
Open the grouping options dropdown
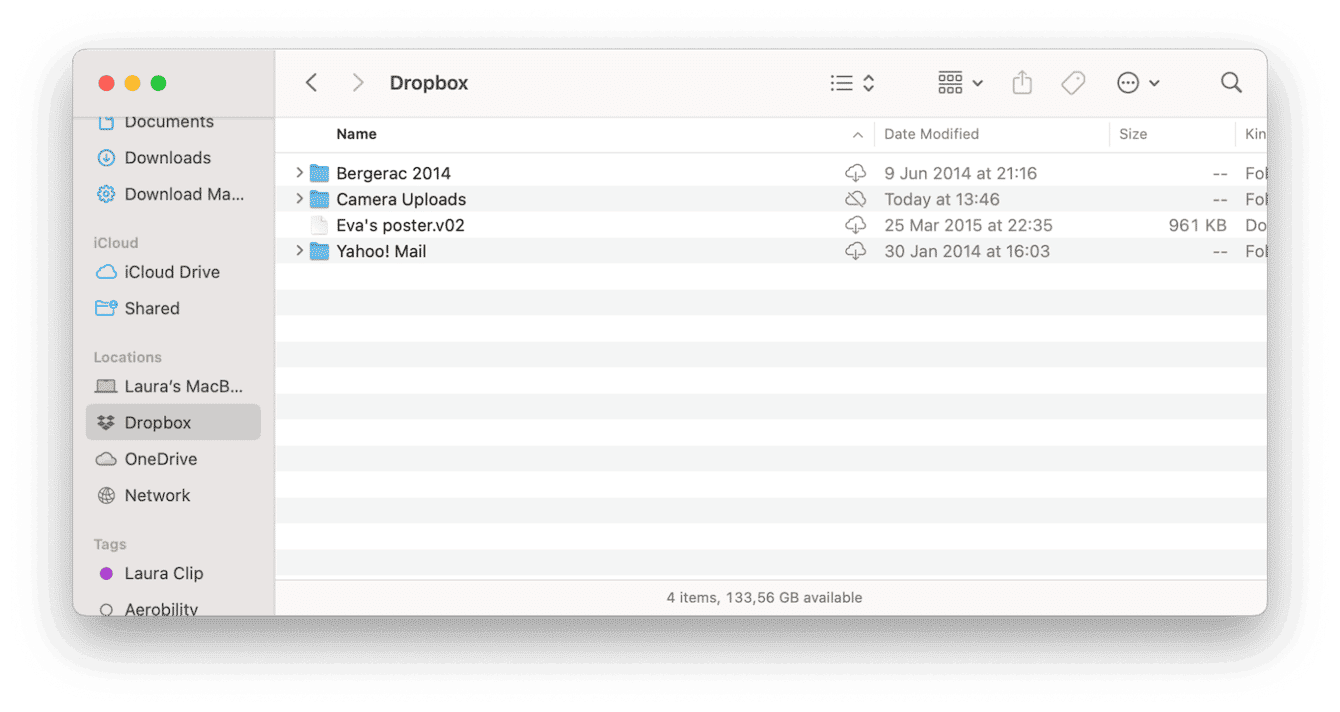click(x=958, y=83)
